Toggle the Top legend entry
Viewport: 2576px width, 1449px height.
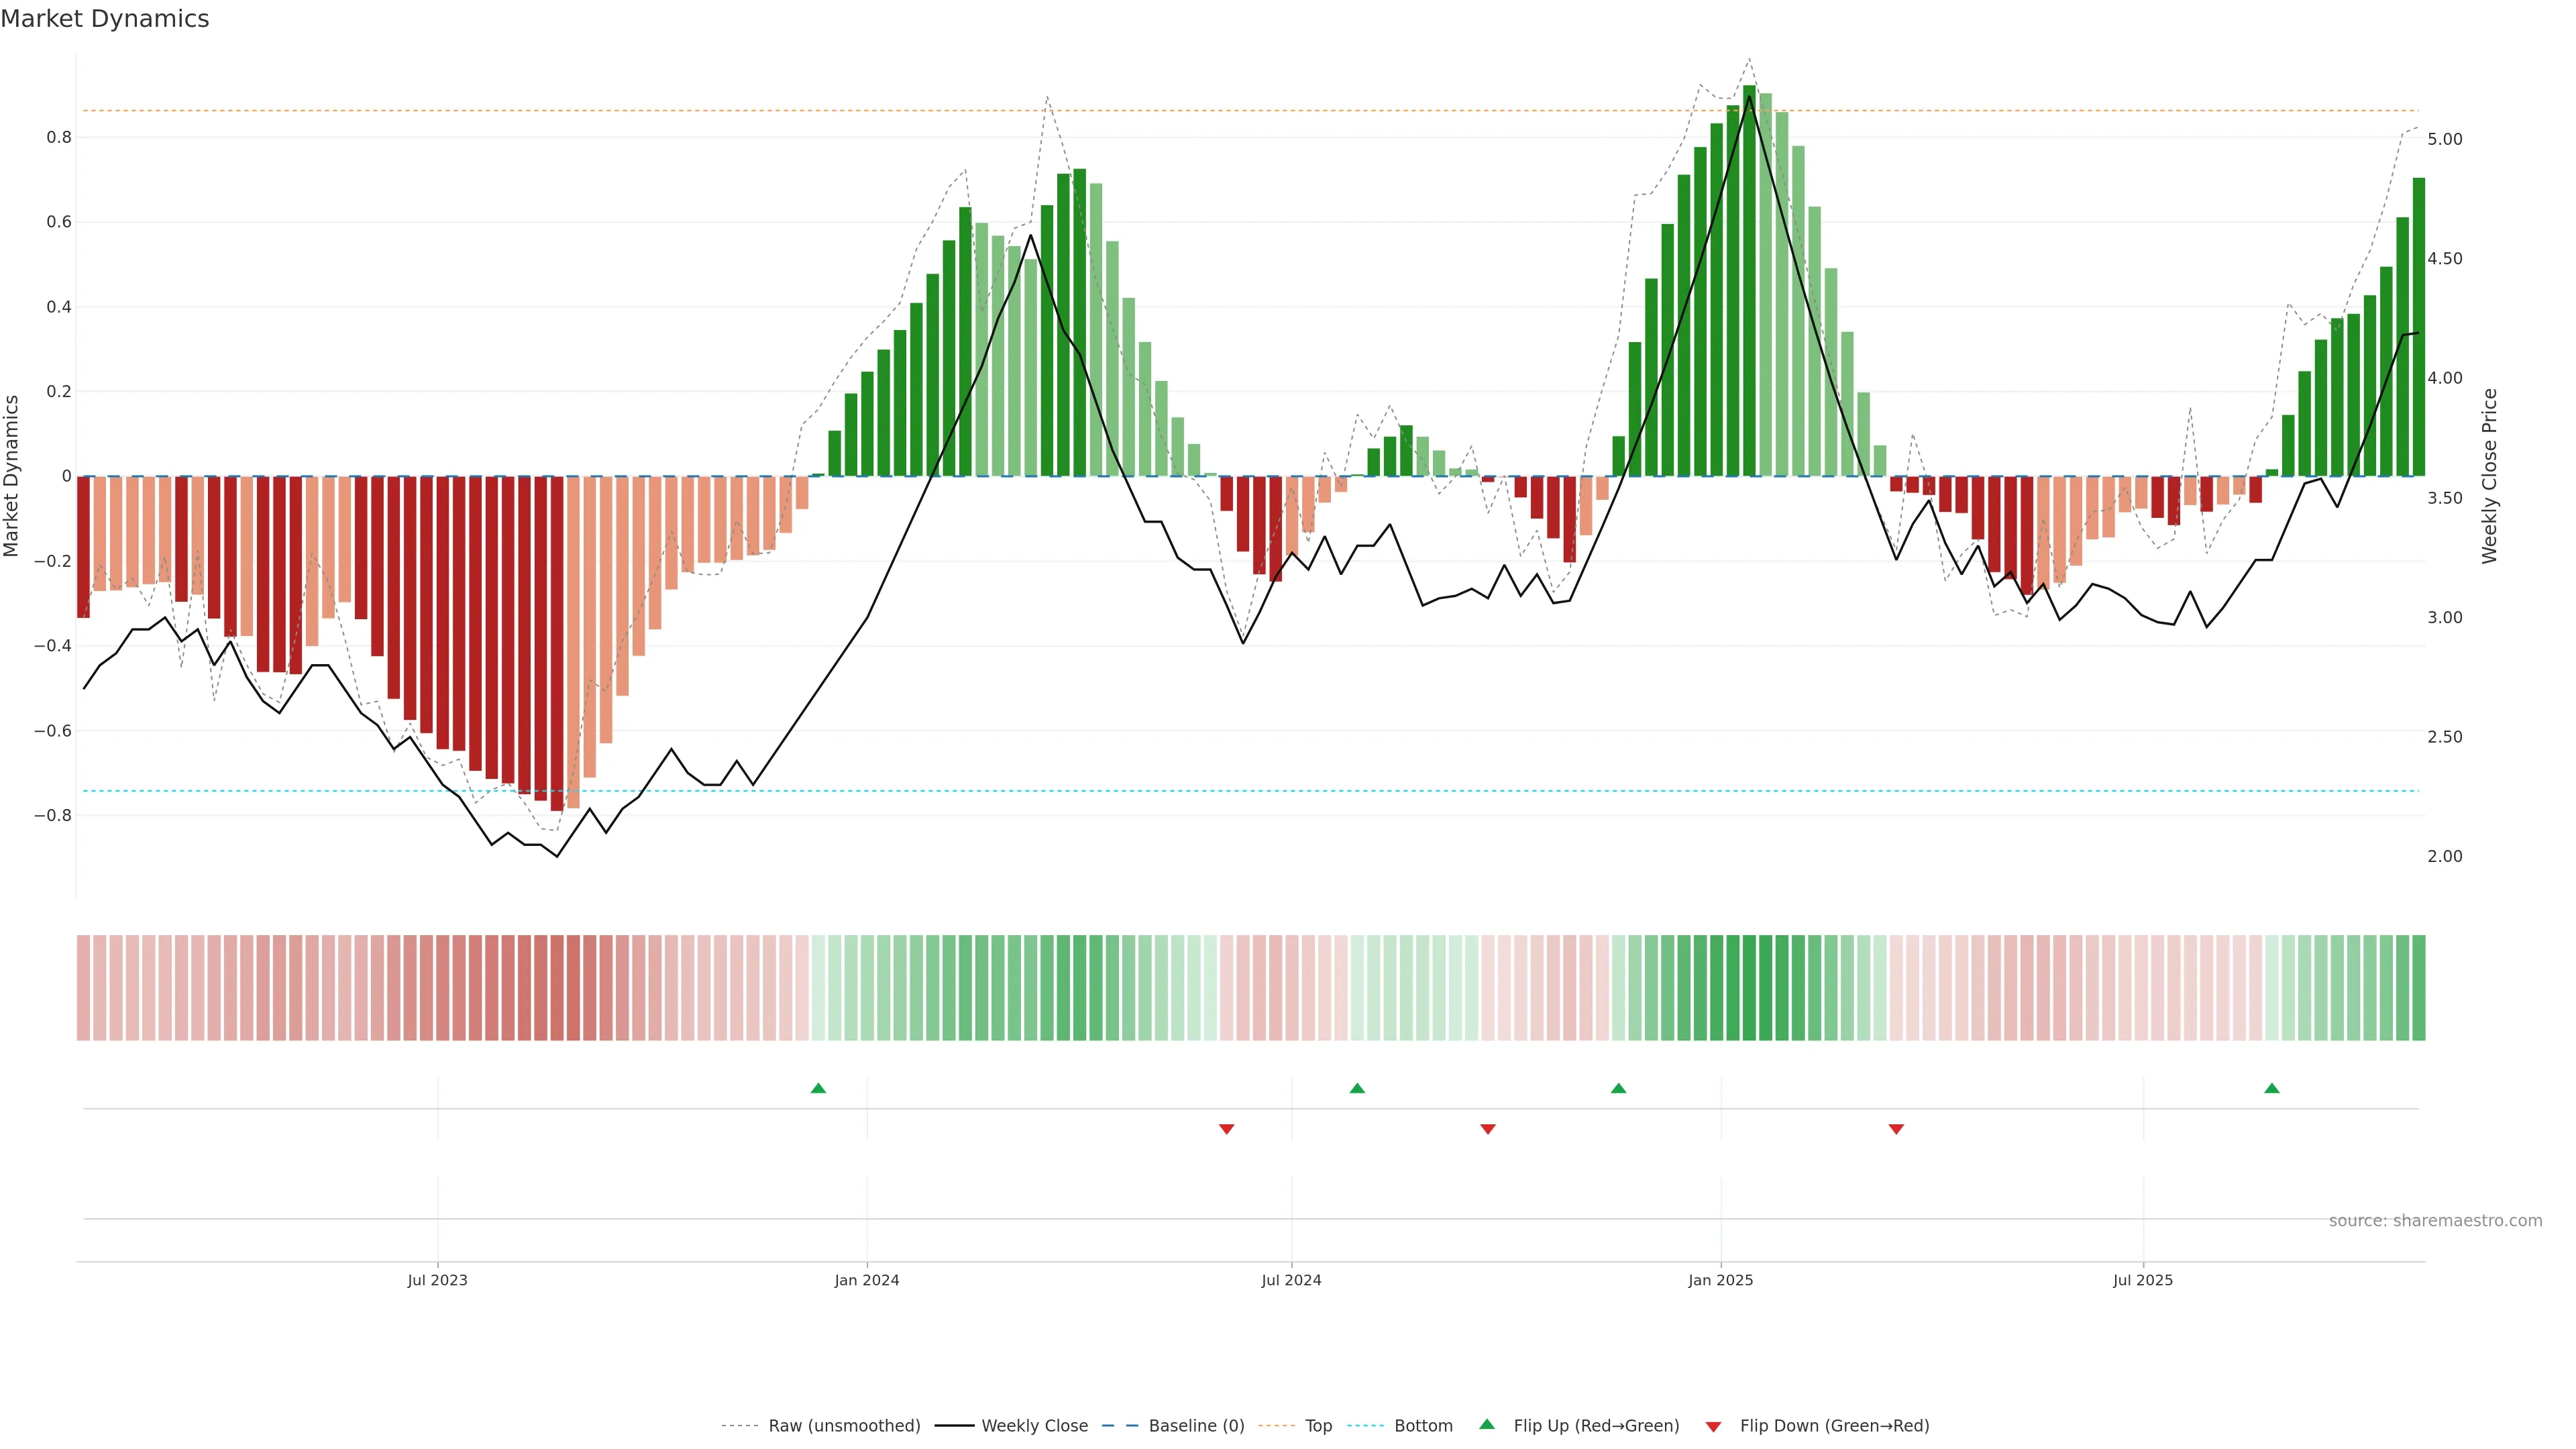tap(1318, 1426)
